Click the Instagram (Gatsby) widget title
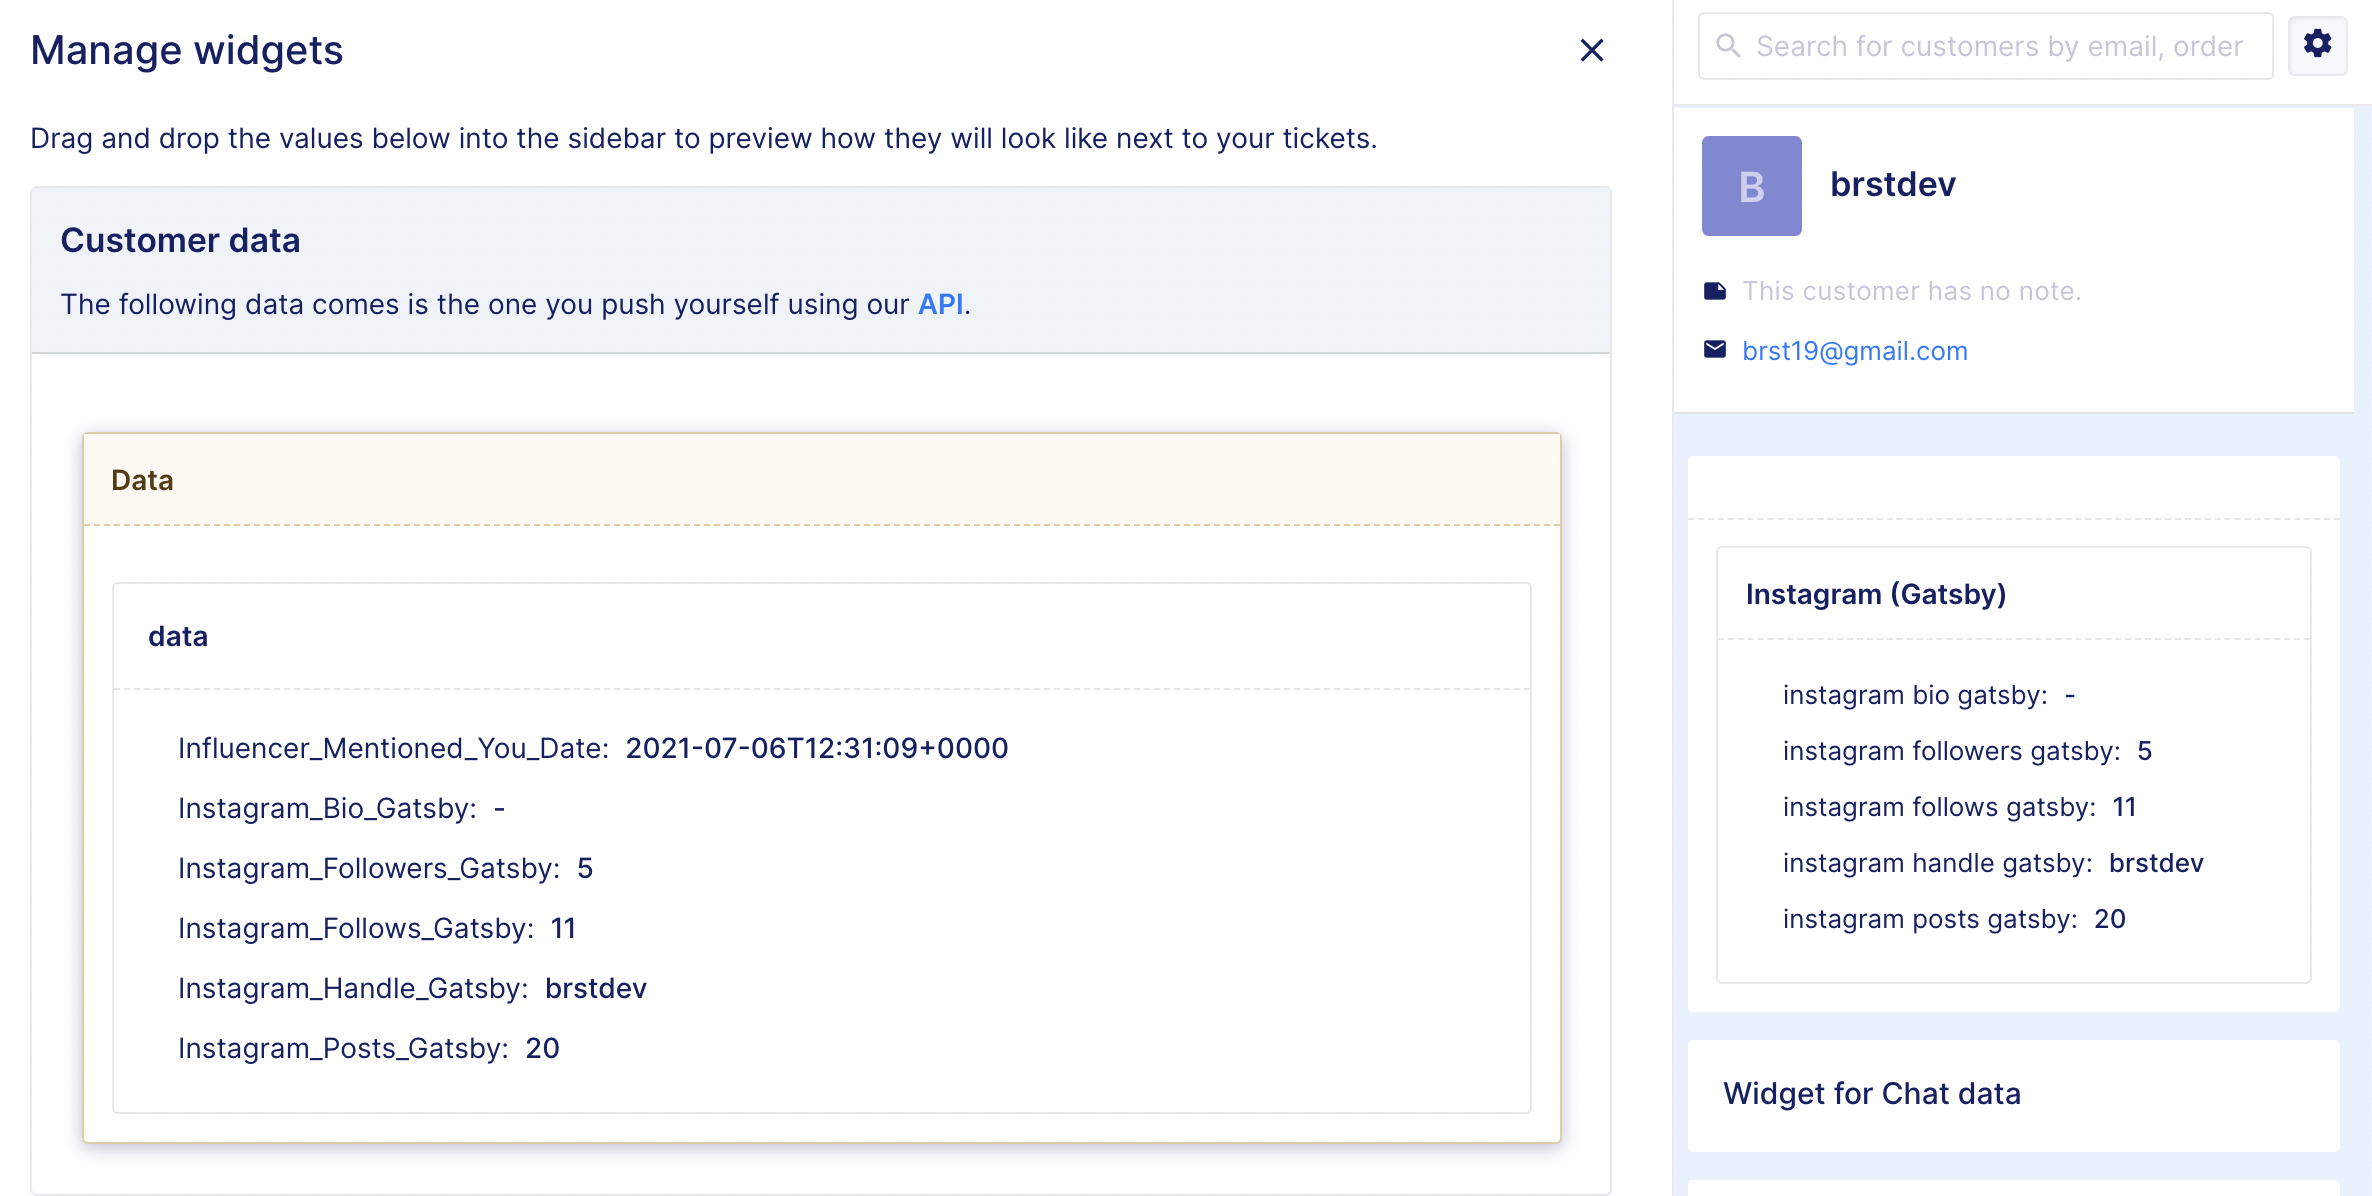Screen dimensions: 2372x1196 [x=1875, y=594]
